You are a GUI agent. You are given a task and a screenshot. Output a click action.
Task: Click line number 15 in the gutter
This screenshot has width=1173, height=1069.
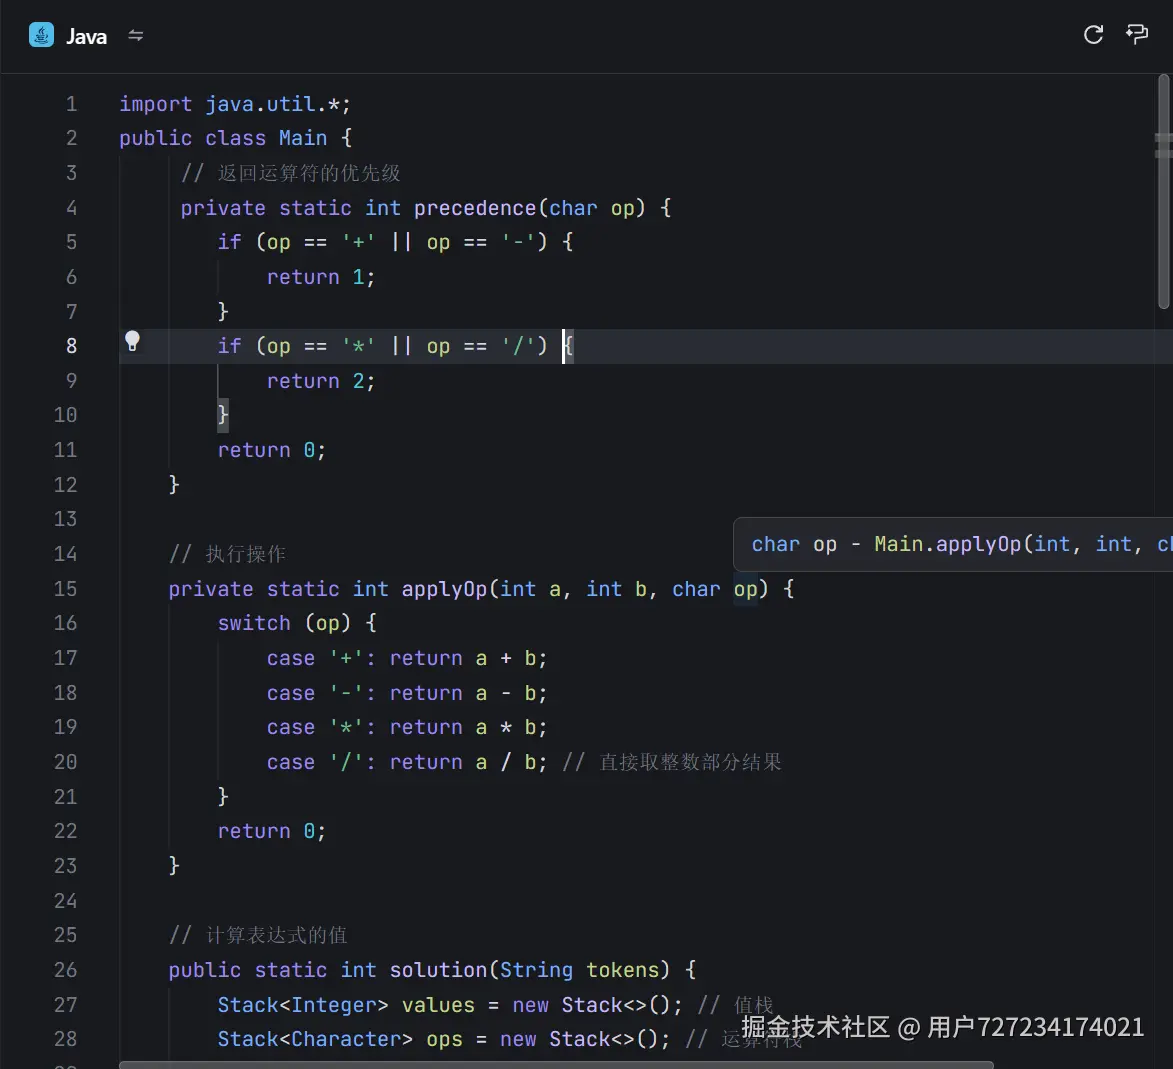pyautogui.click(x=65, y=589)
